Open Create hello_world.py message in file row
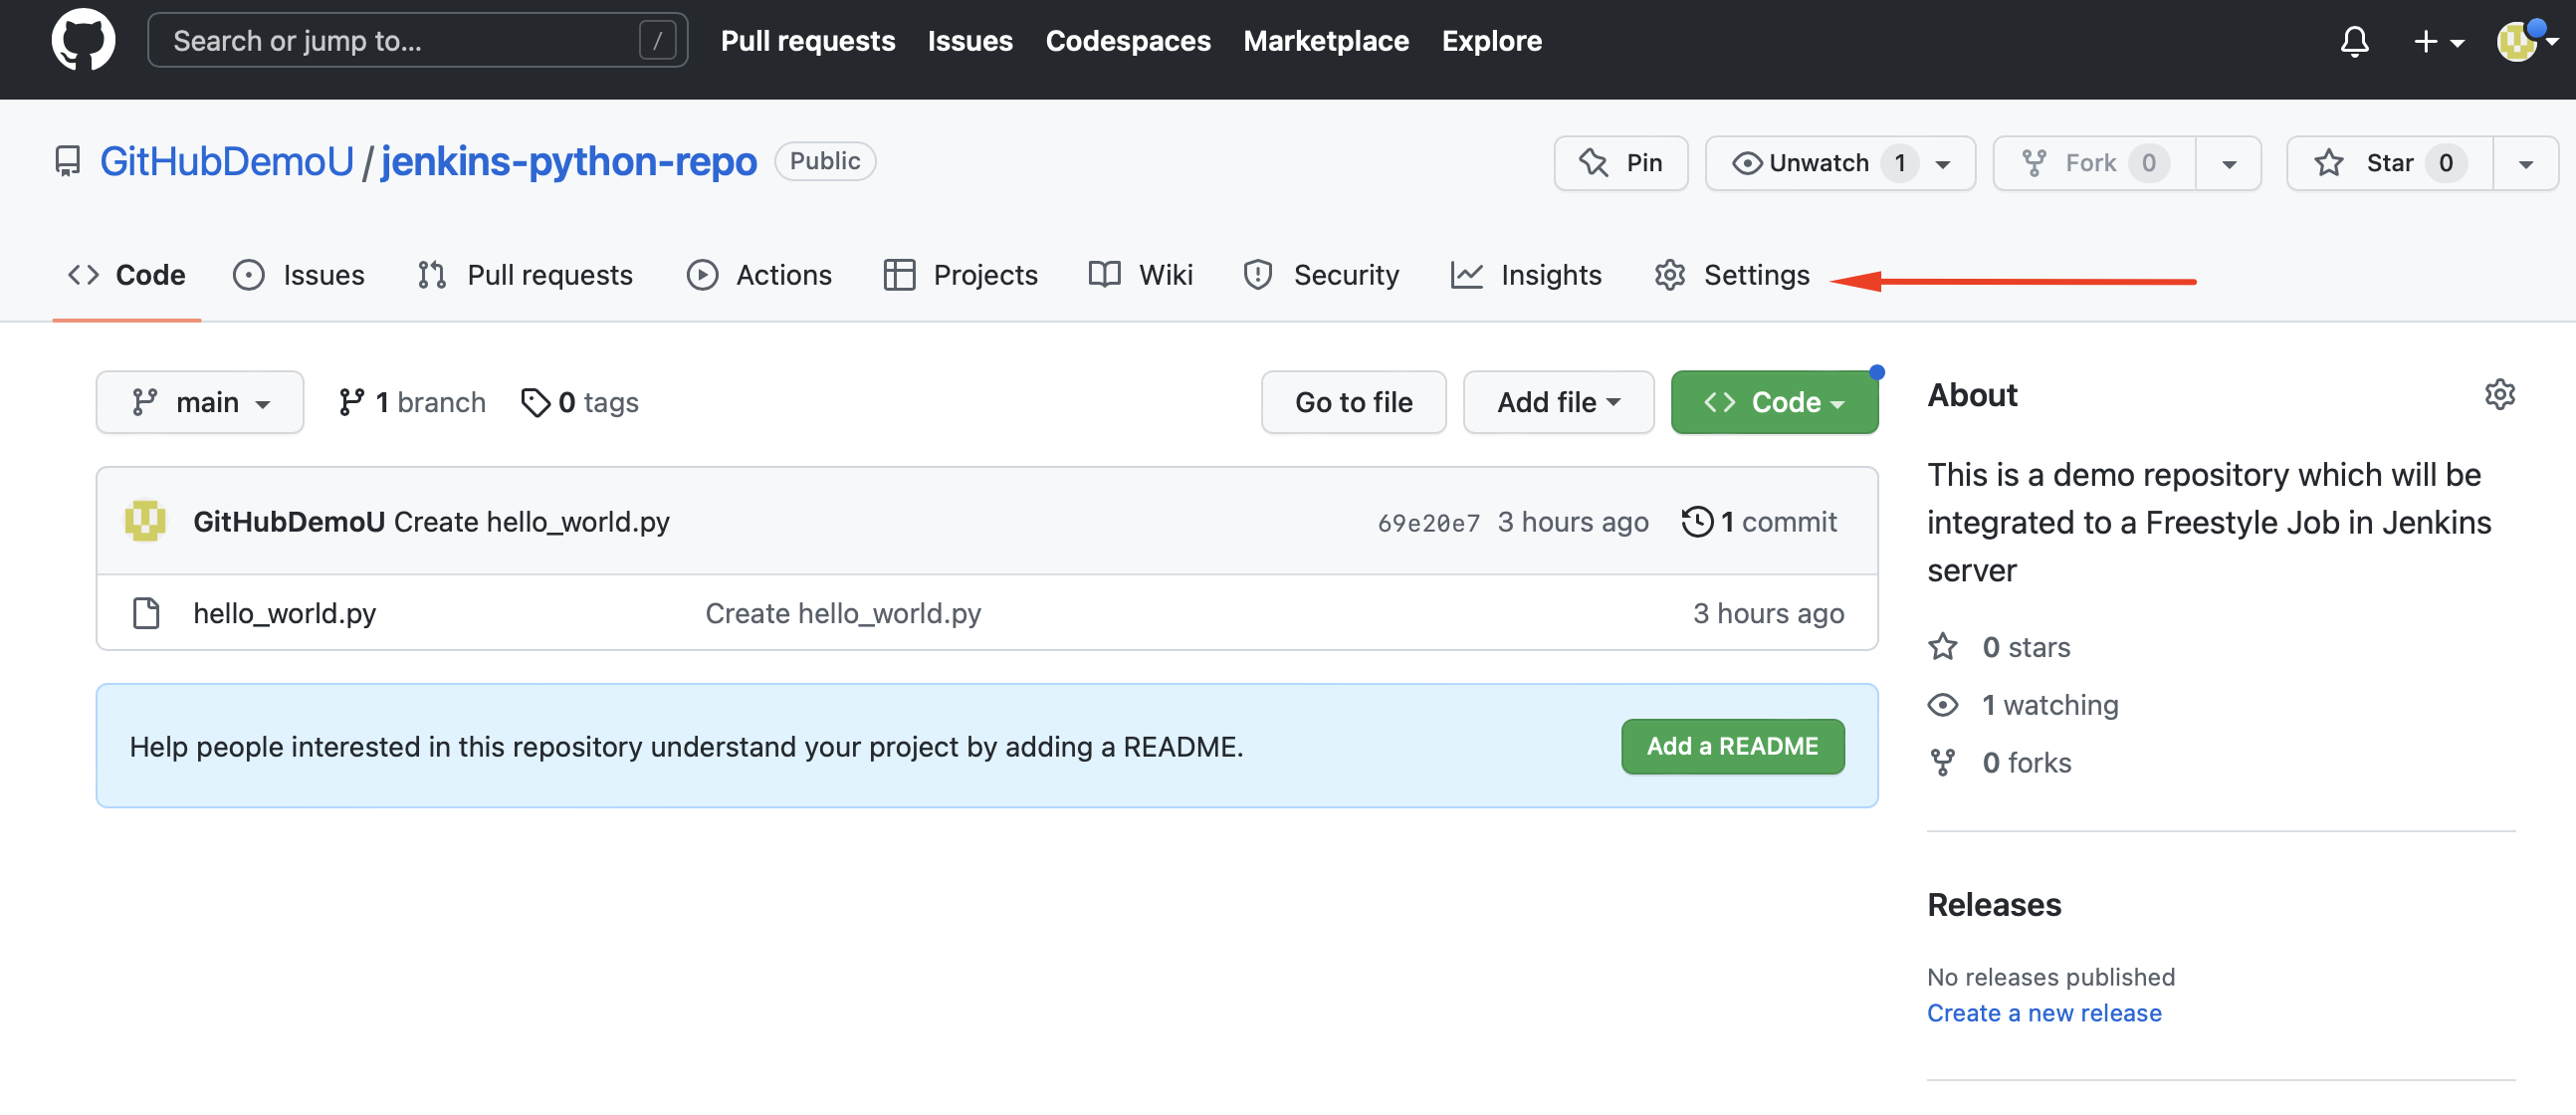Screen dimensions: 2576x1115 843,613
